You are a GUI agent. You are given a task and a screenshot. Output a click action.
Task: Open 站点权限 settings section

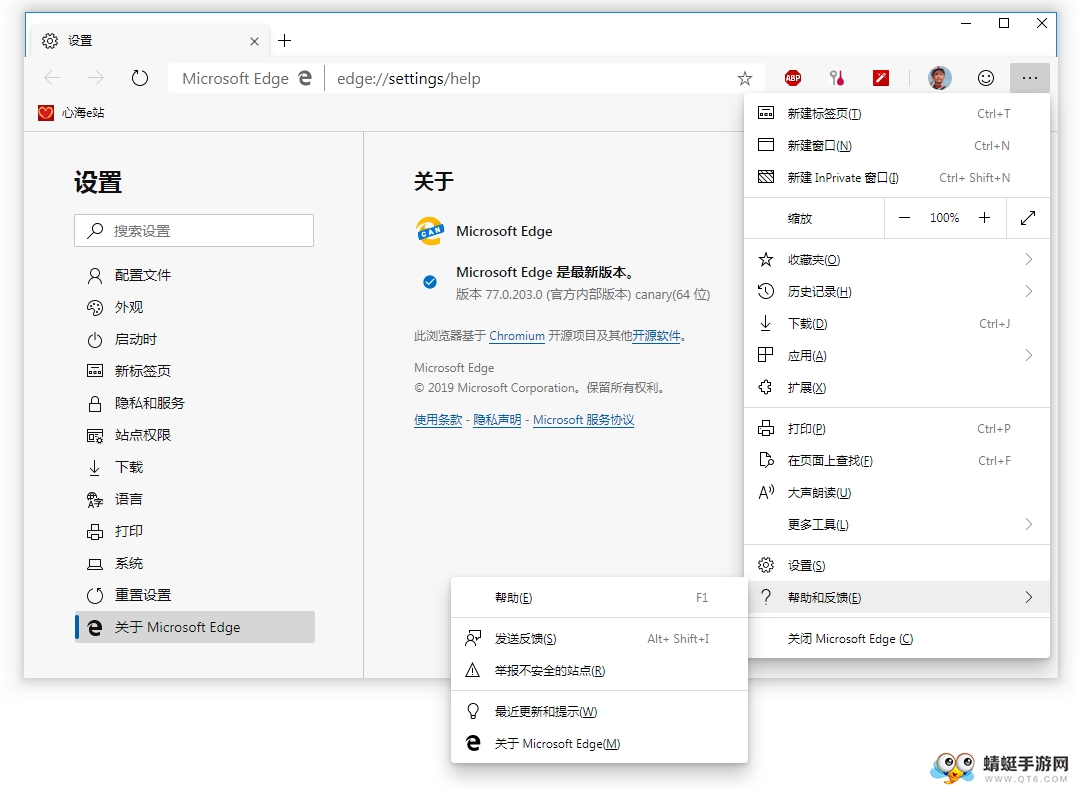tap(194, 435)
